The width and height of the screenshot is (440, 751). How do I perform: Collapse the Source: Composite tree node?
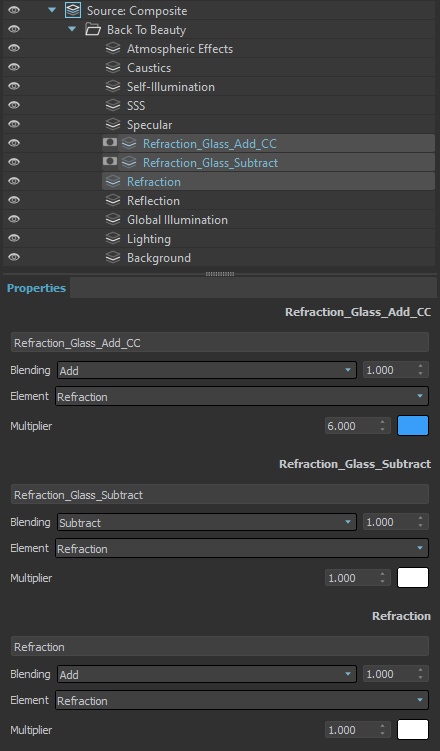52,10
